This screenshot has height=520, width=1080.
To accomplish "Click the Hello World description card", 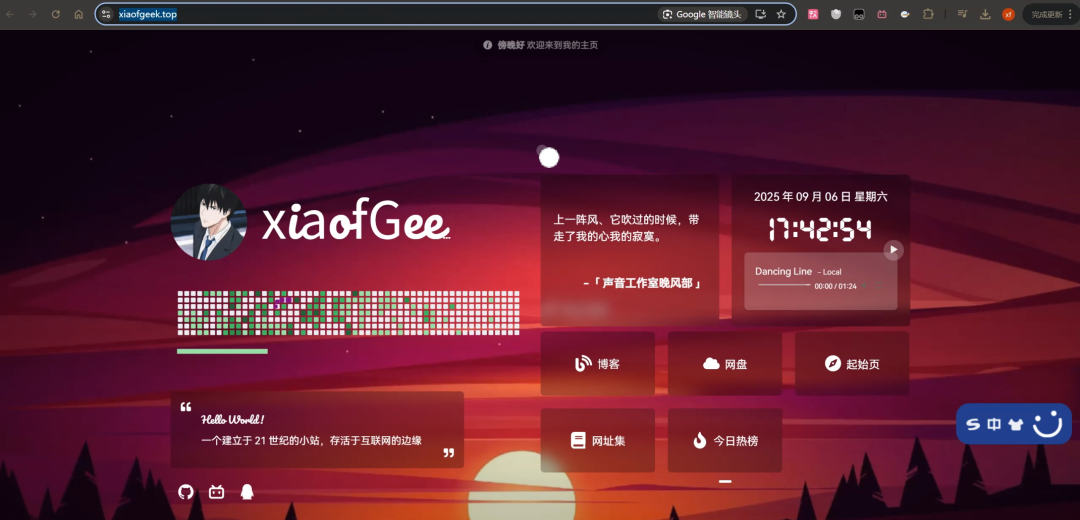I will (x=318, y=430).
